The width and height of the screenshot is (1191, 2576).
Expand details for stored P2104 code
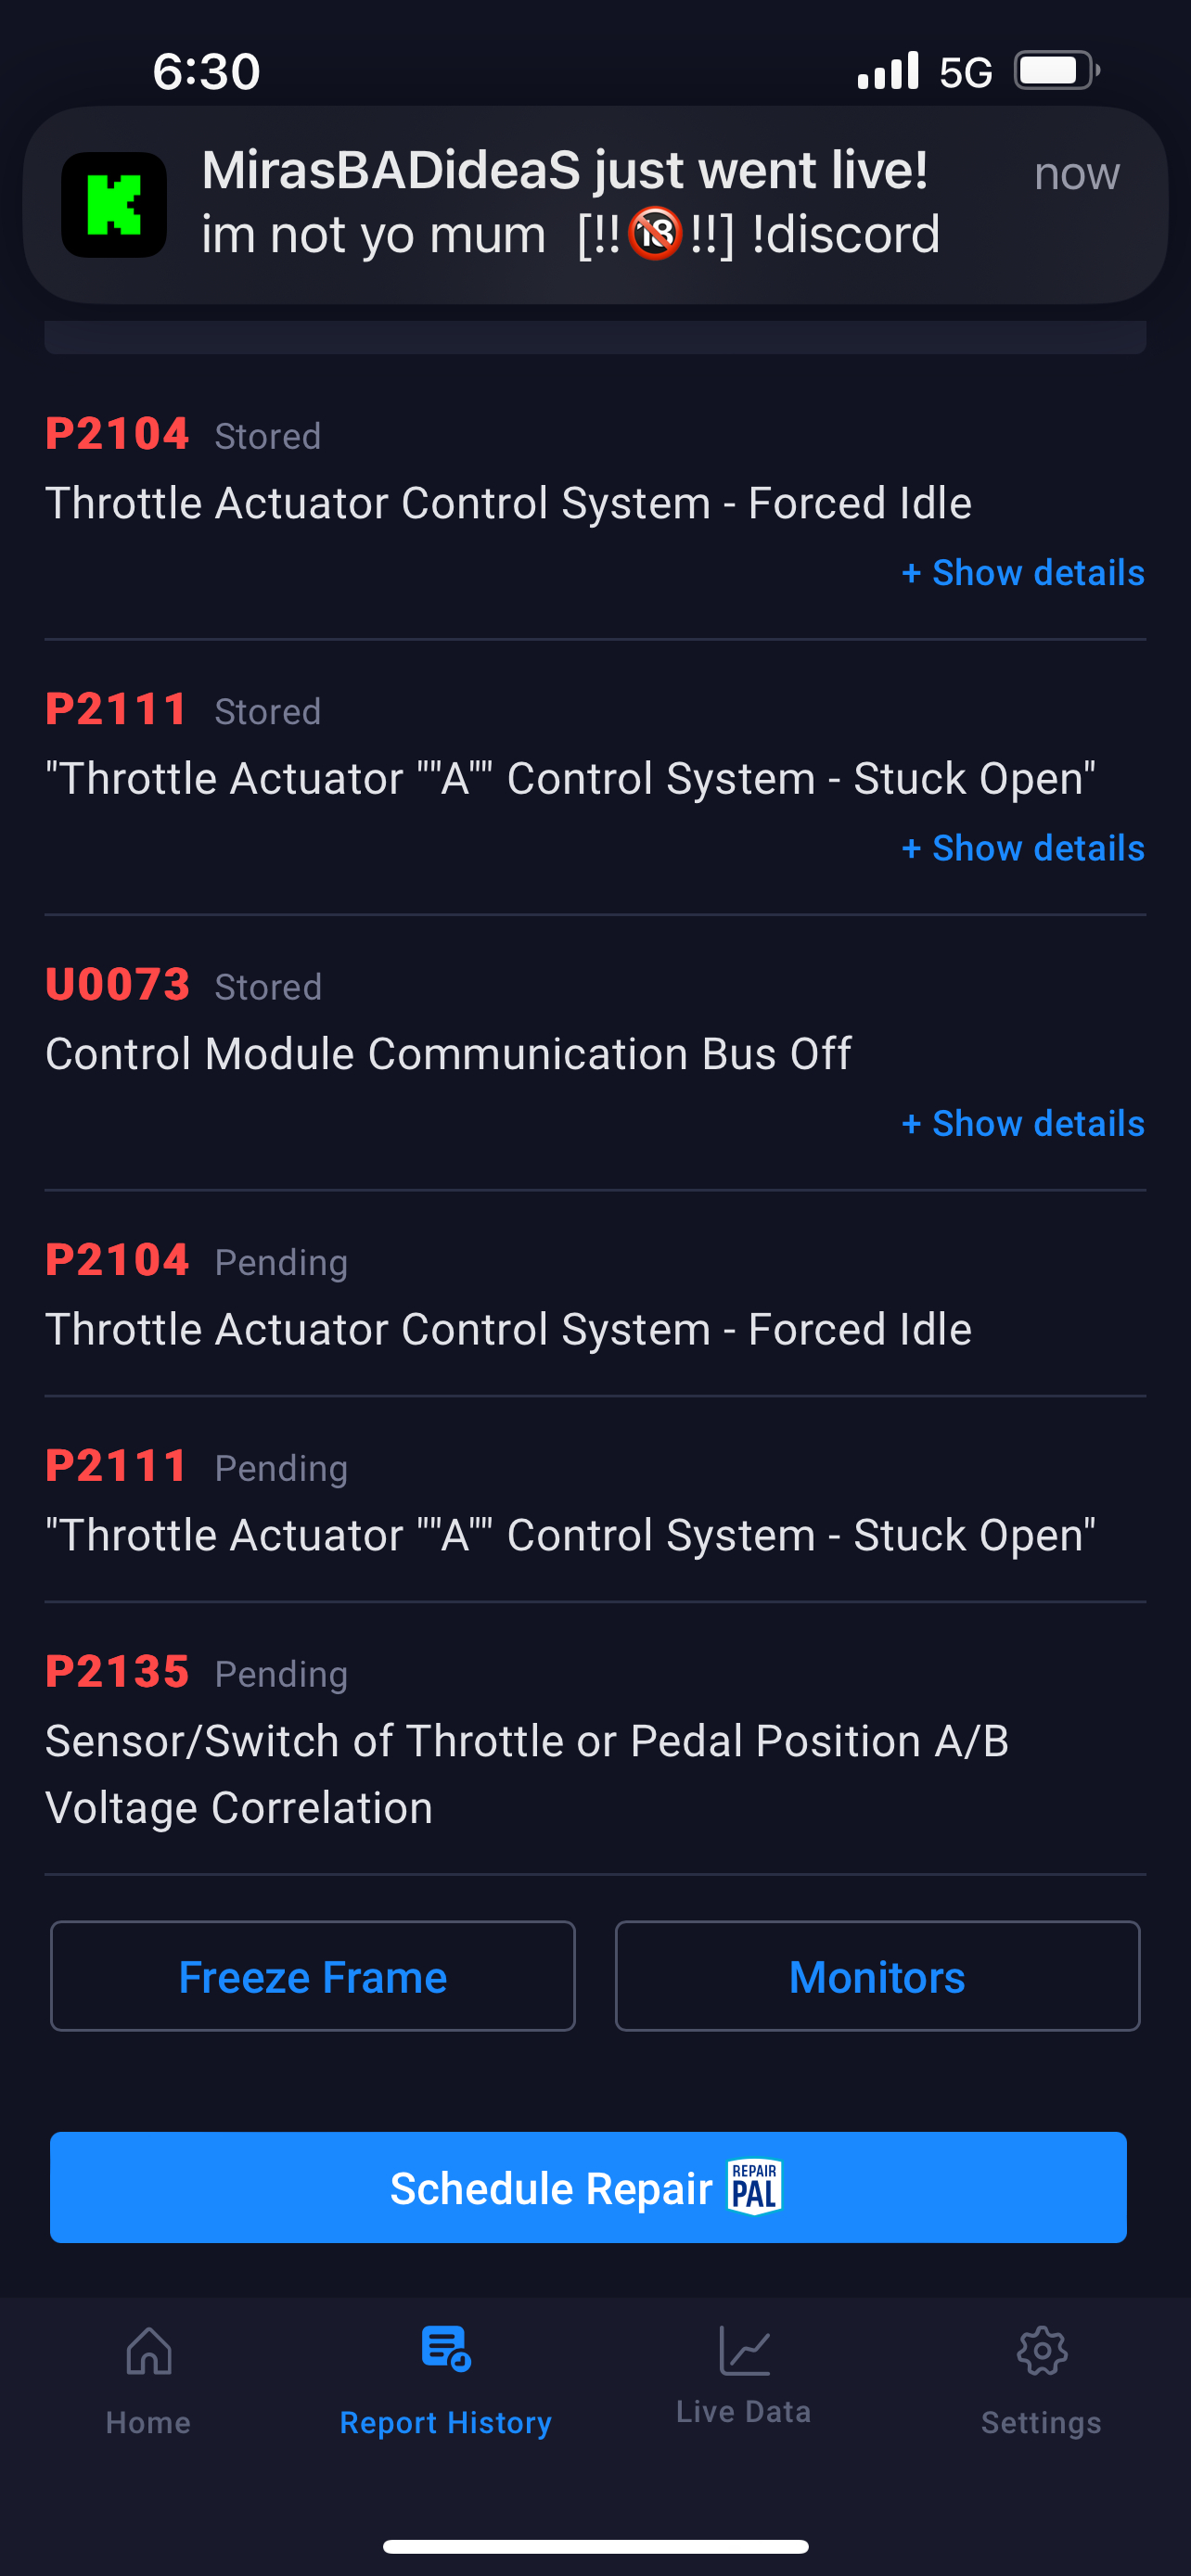[x=1023, y=573]
